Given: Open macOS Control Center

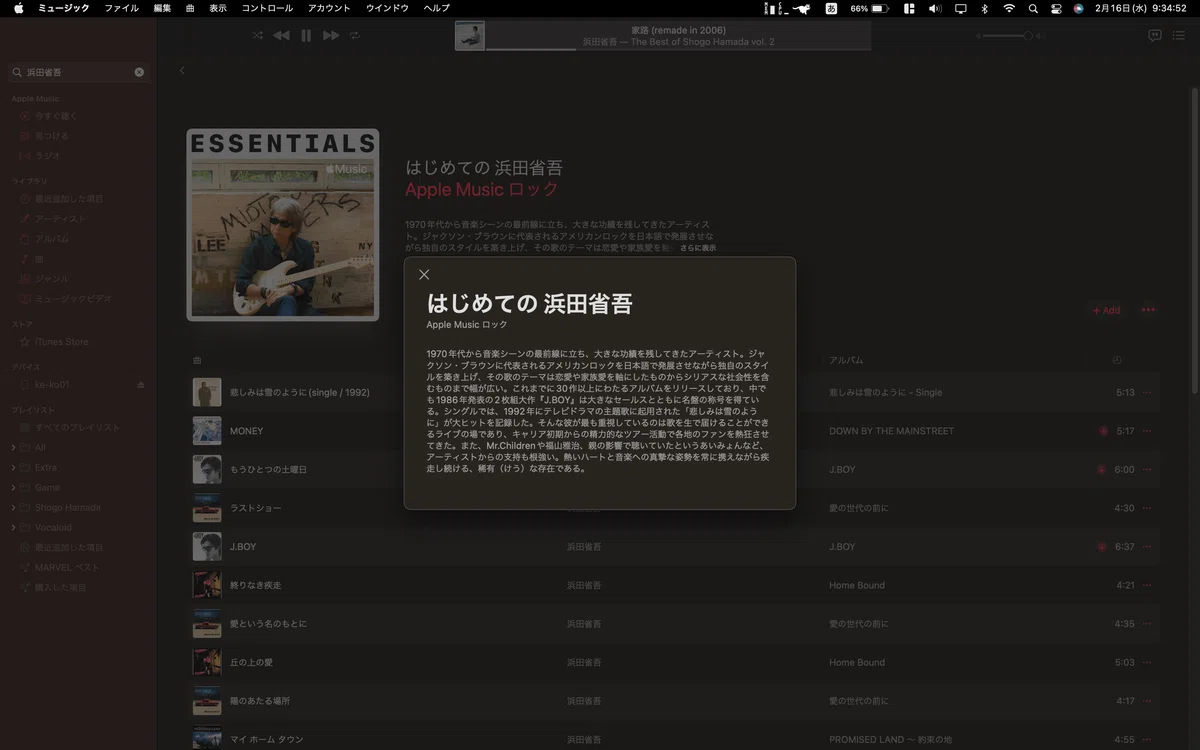Looking at the screenshot, I should (x=1057, y=8).
